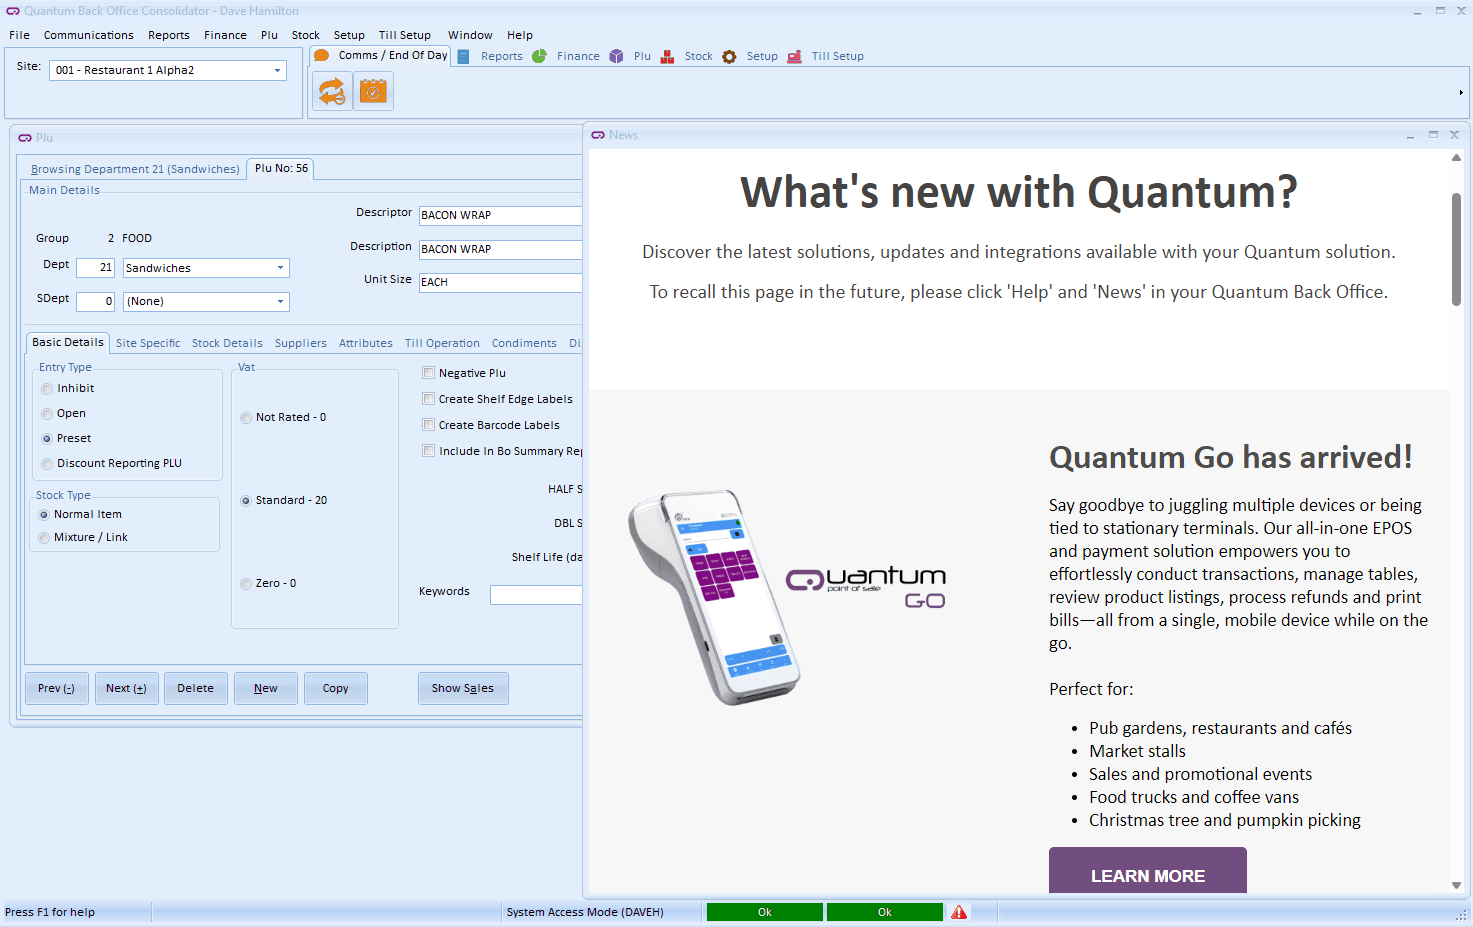Open the File menu
Viewport: 1473px width, 927px height.
pyautogui.click(x=19, y=35)
